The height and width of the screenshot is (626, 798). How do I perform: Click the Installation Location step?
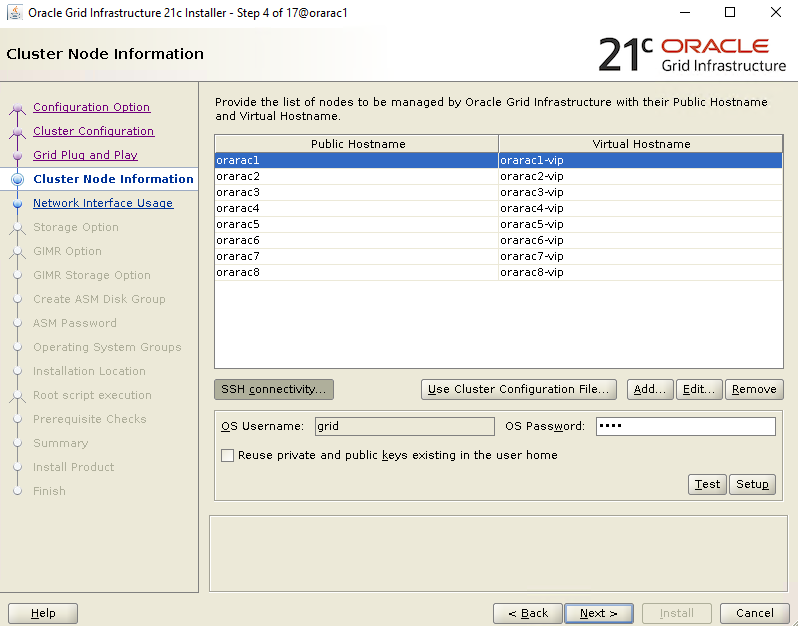(89, 371)
